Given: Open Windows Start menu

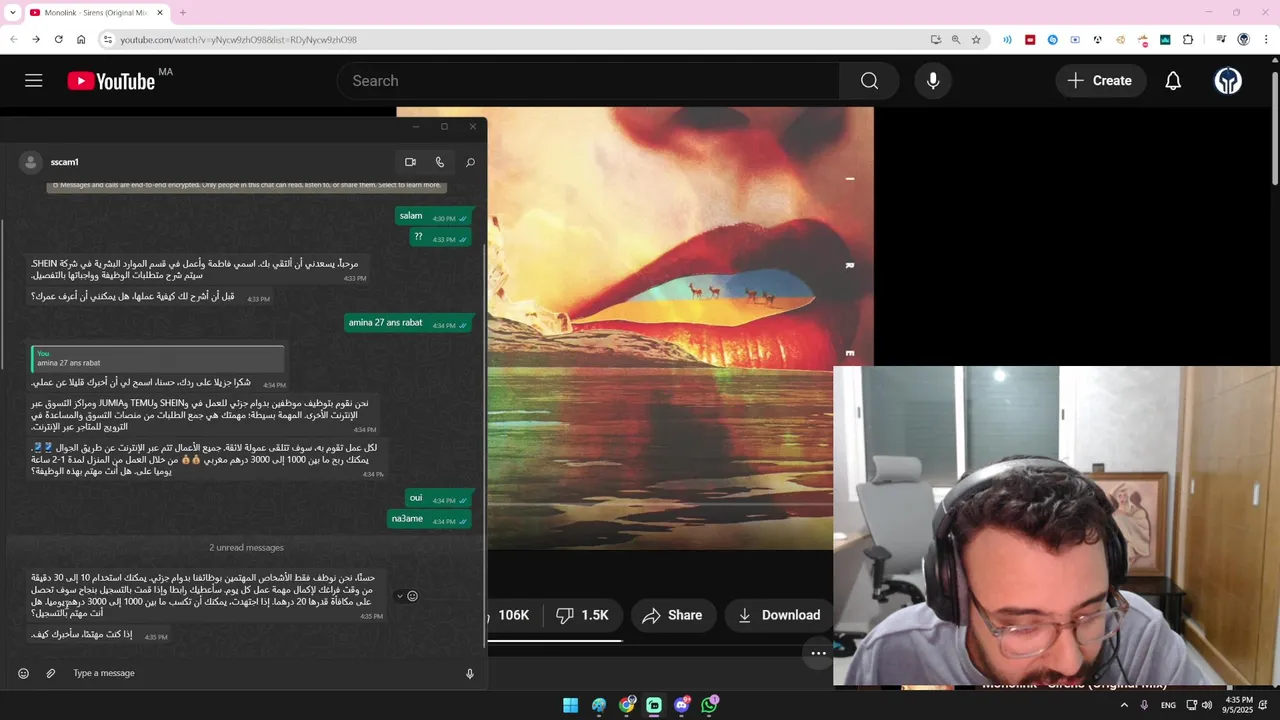Looking at the screenshot, I should pos(570,705).
